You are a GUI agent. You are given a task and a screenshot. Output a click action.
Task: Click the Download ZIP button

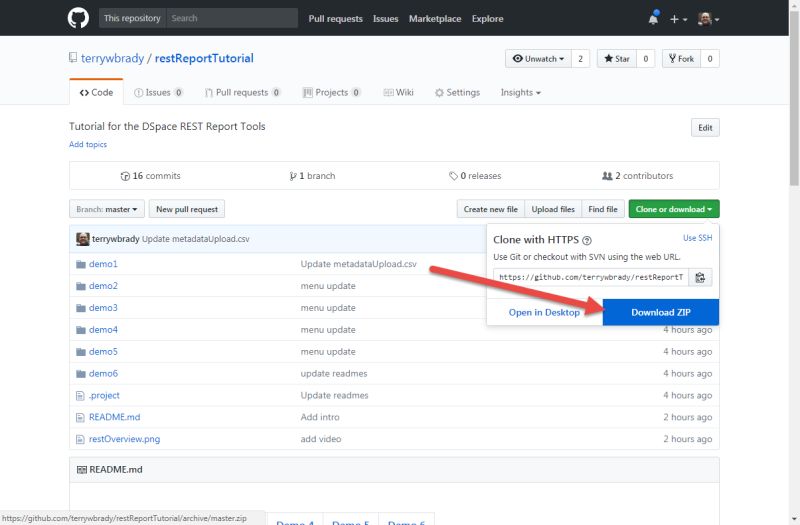point(661,312)
